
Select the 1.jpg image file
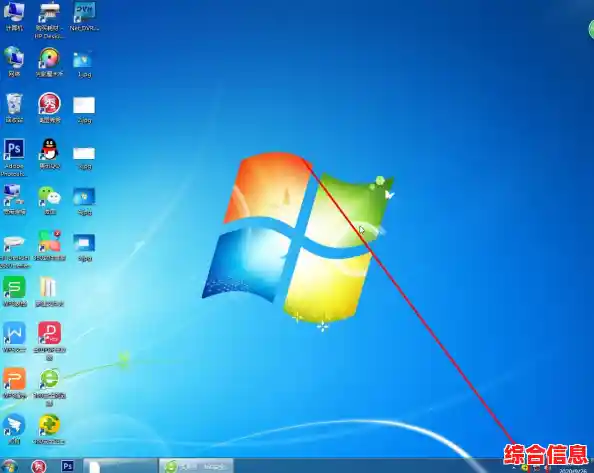pos(84,64)
